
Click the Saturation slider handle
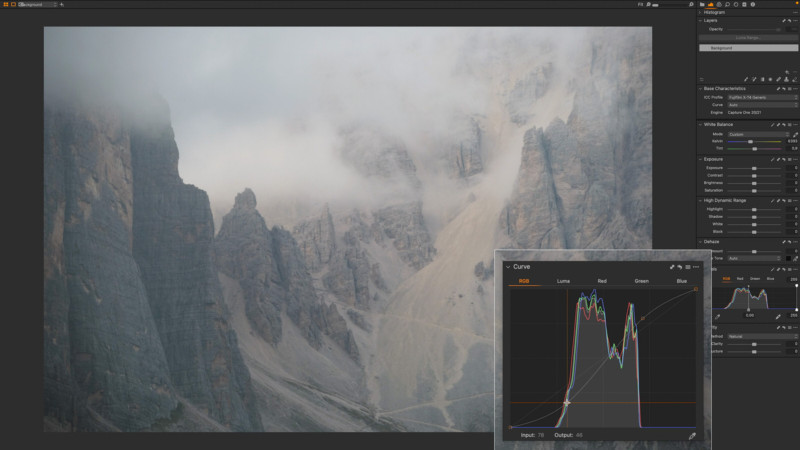(x=754, y=190)
